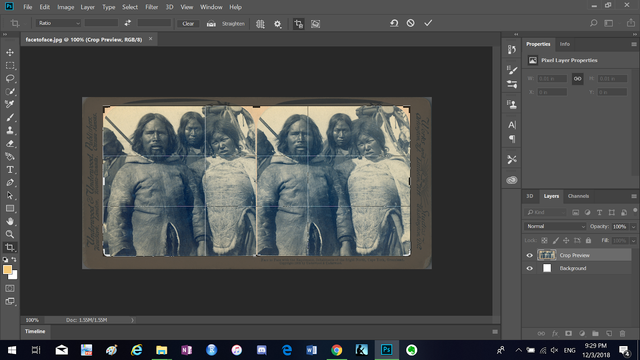
Task: Open the Character panel icon
Action: tap(512, 125)
